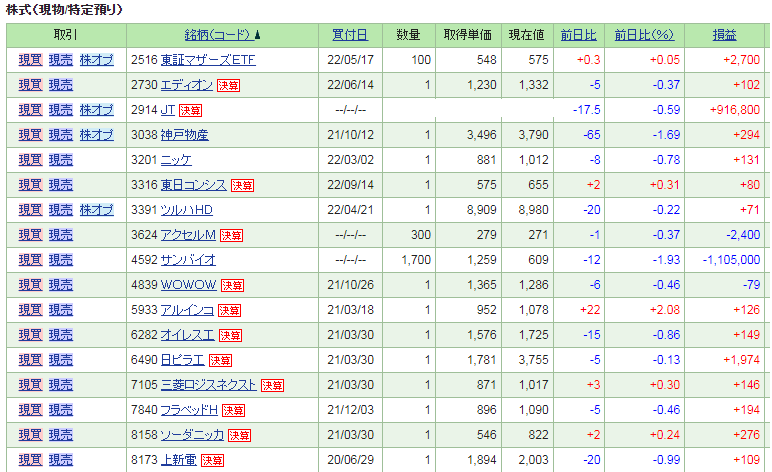Click the 決算 badge next to オイレス工
The width and height of the screenshot is (772, 472).
point(230,336)
